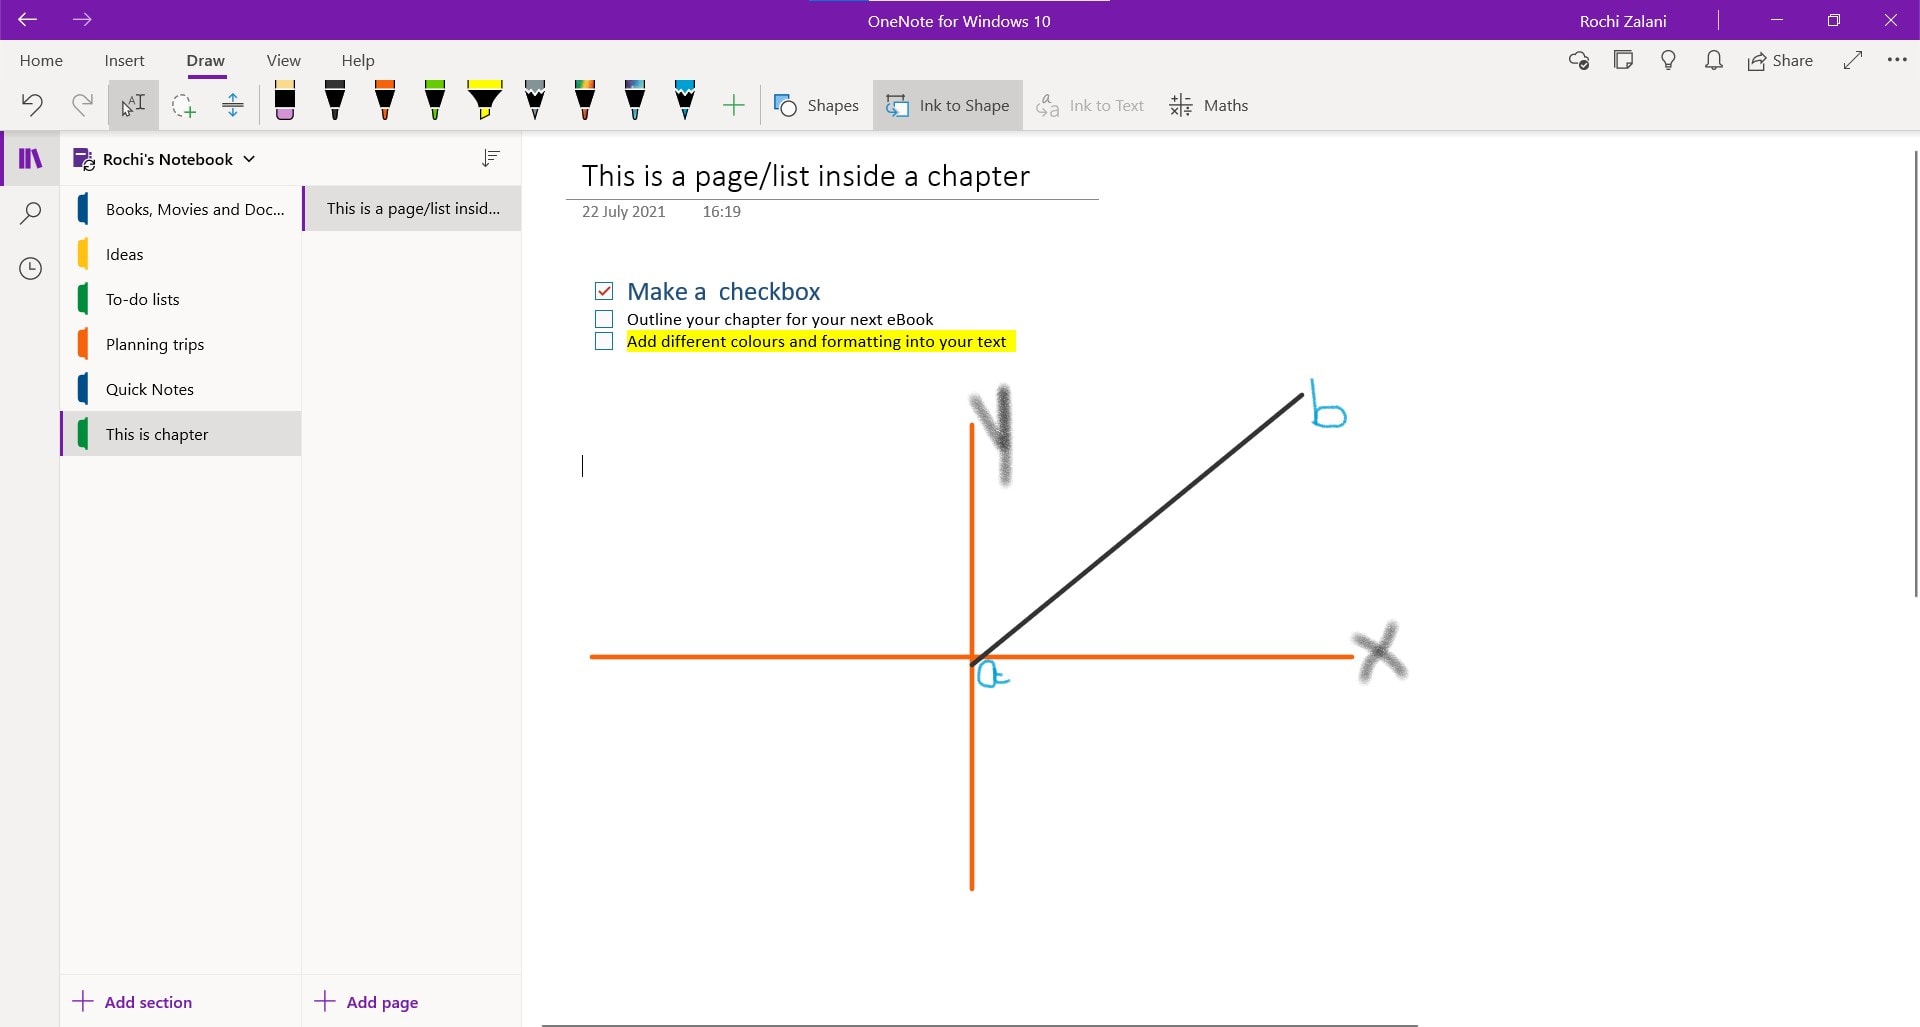Open Recent notes clock icon
This screenshot has width=1920, height=1027.
tap(31, 268)
